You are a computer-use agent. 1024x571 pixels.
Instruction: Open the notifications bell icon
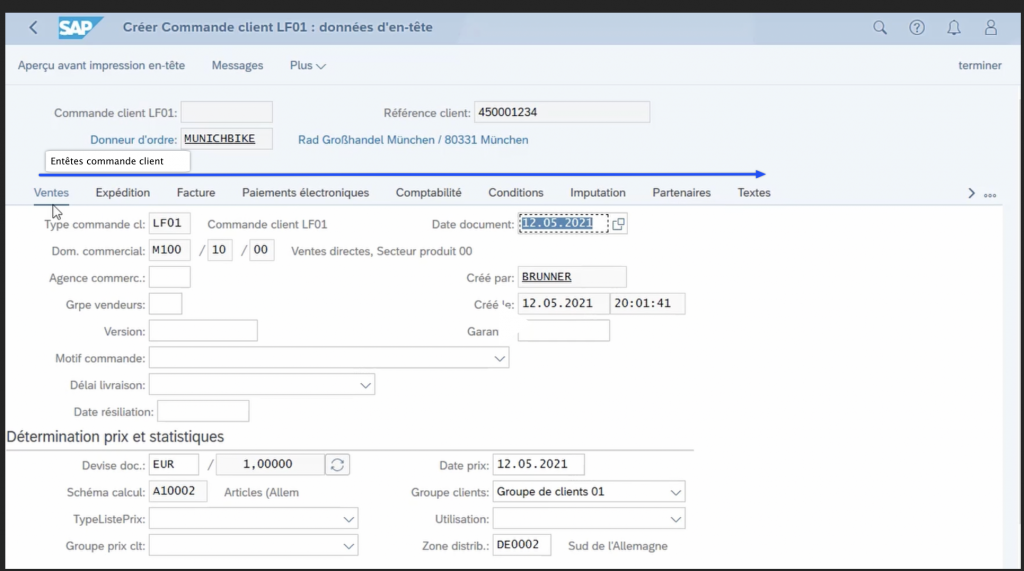click(954, 28)
